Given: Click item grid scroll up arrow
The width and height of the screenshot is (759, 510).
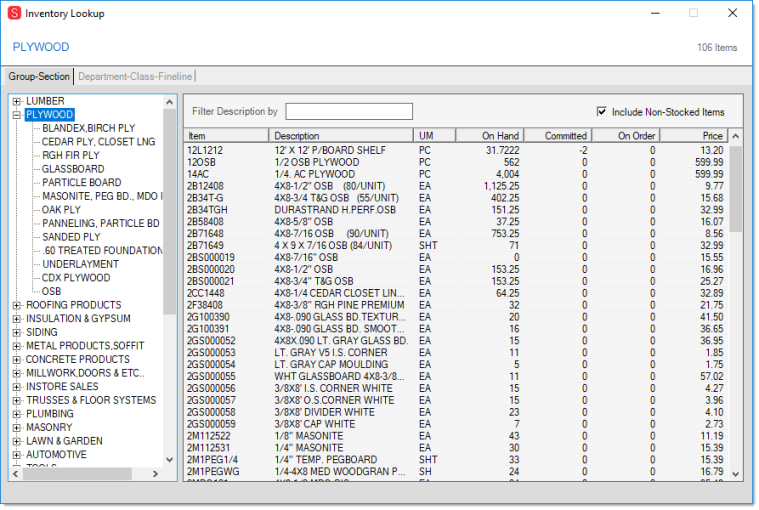Looking at the screenshot, I should (x=735, y=136).
